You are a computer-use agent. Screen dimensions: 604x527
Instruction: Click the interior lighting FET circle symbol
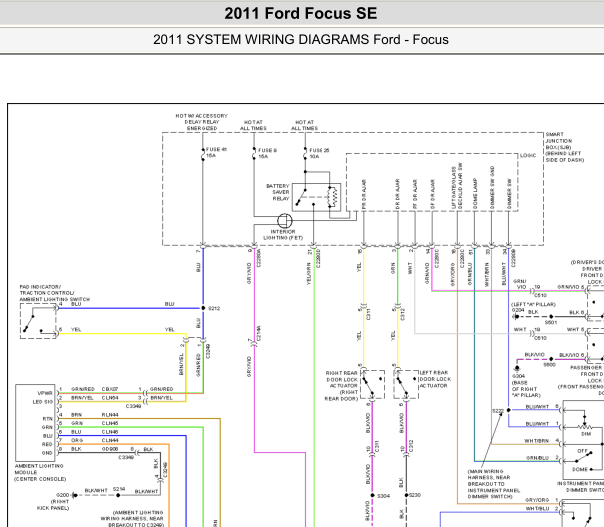[285, 221]
